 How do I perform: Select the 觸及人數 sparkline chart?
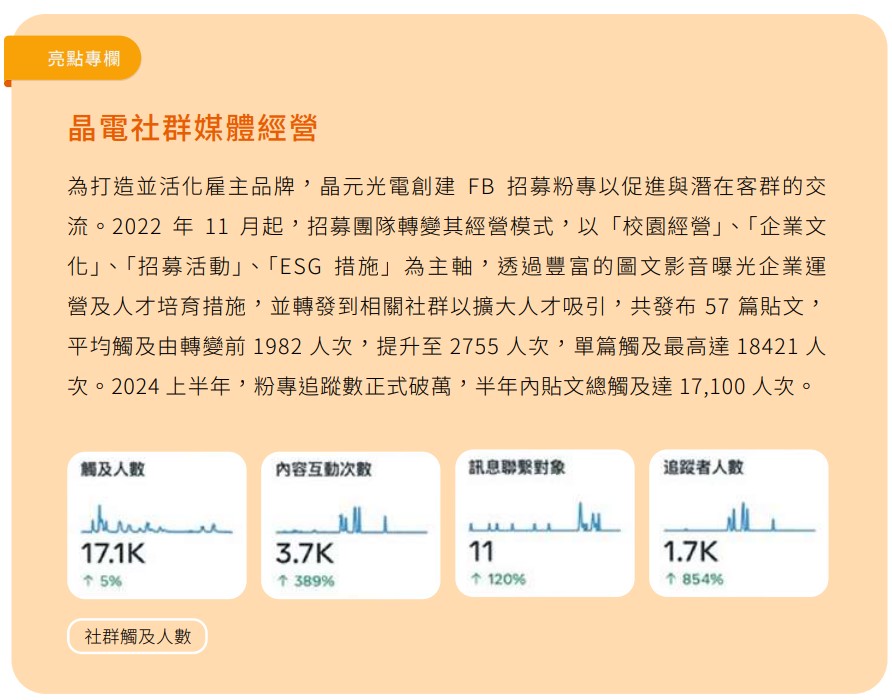click(x=156, y=521)
